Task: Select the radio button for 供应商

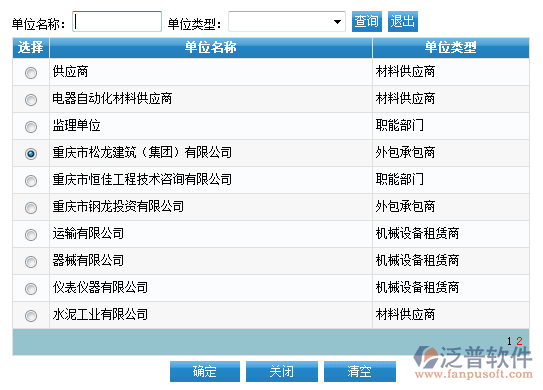Action: coord(31,73)
